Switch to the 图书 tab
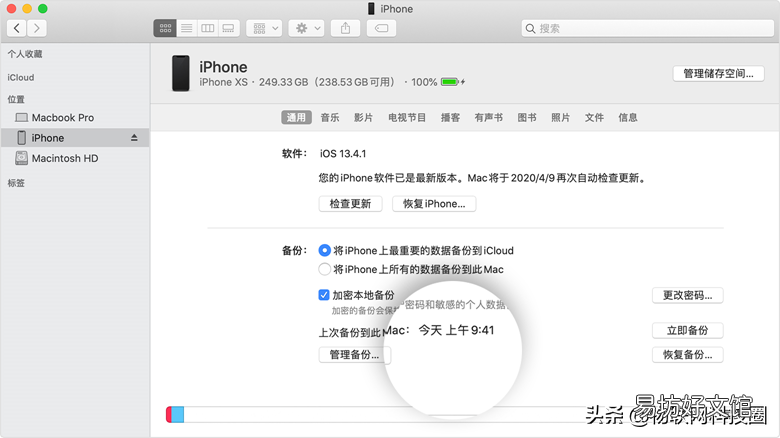 click(x=527, y=117)
